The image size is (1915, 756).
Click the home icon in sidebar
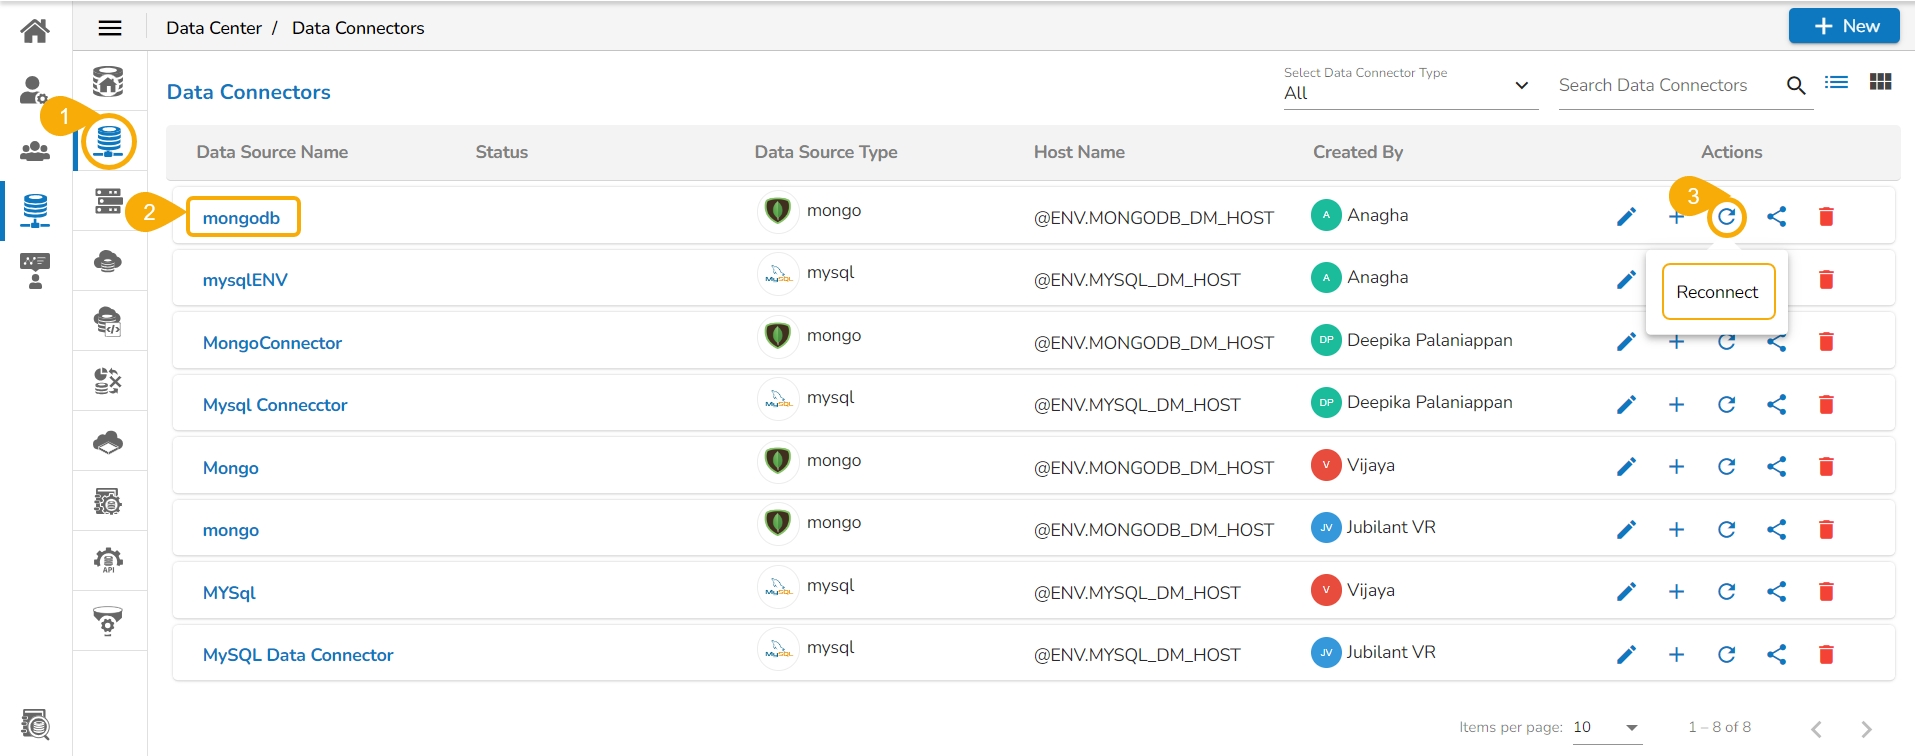[35, 31]
